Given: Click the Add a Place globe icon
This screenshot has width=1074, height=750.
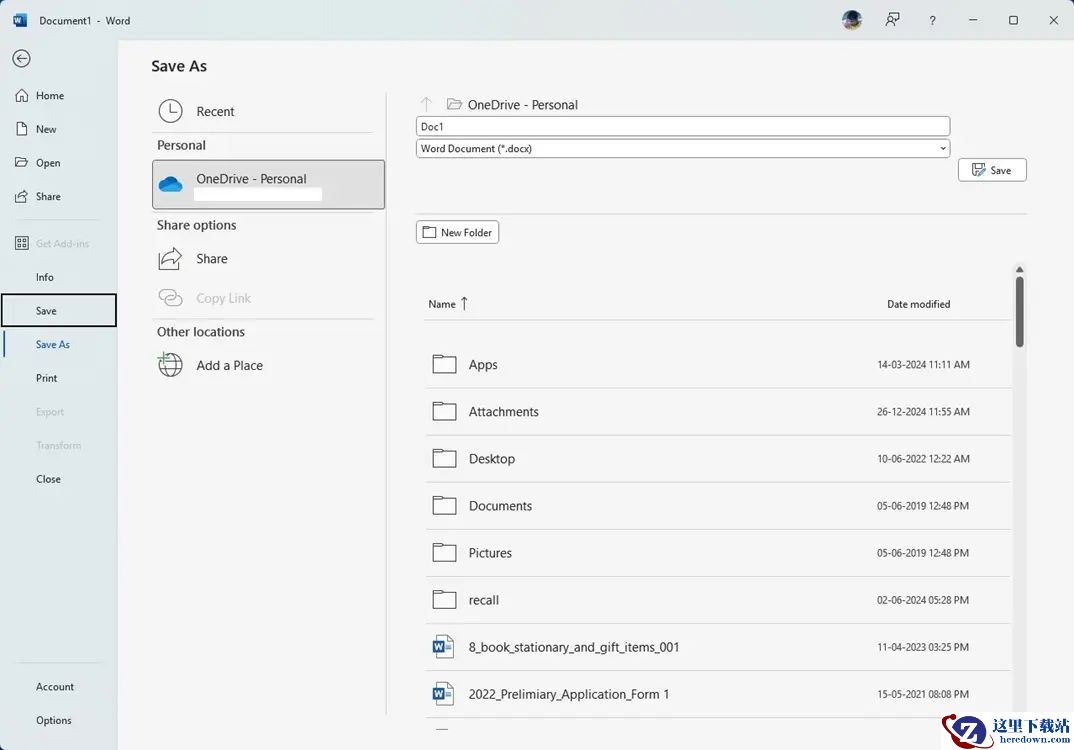Looking at the screenshot, I should pos(171,365).
